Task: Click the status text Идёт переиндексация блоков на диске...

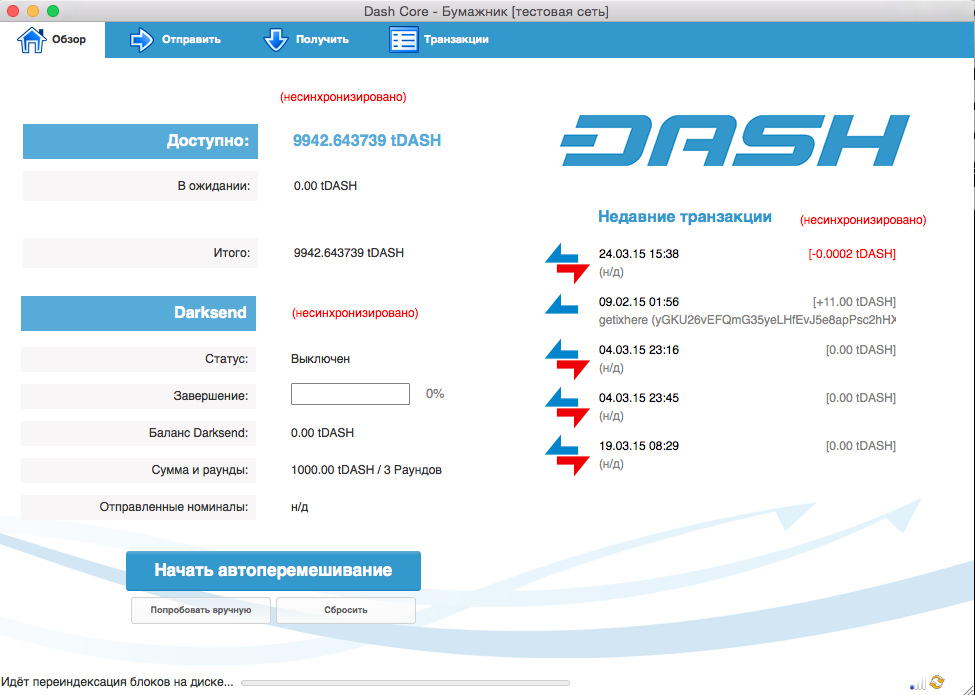Action: click(118, 683)
